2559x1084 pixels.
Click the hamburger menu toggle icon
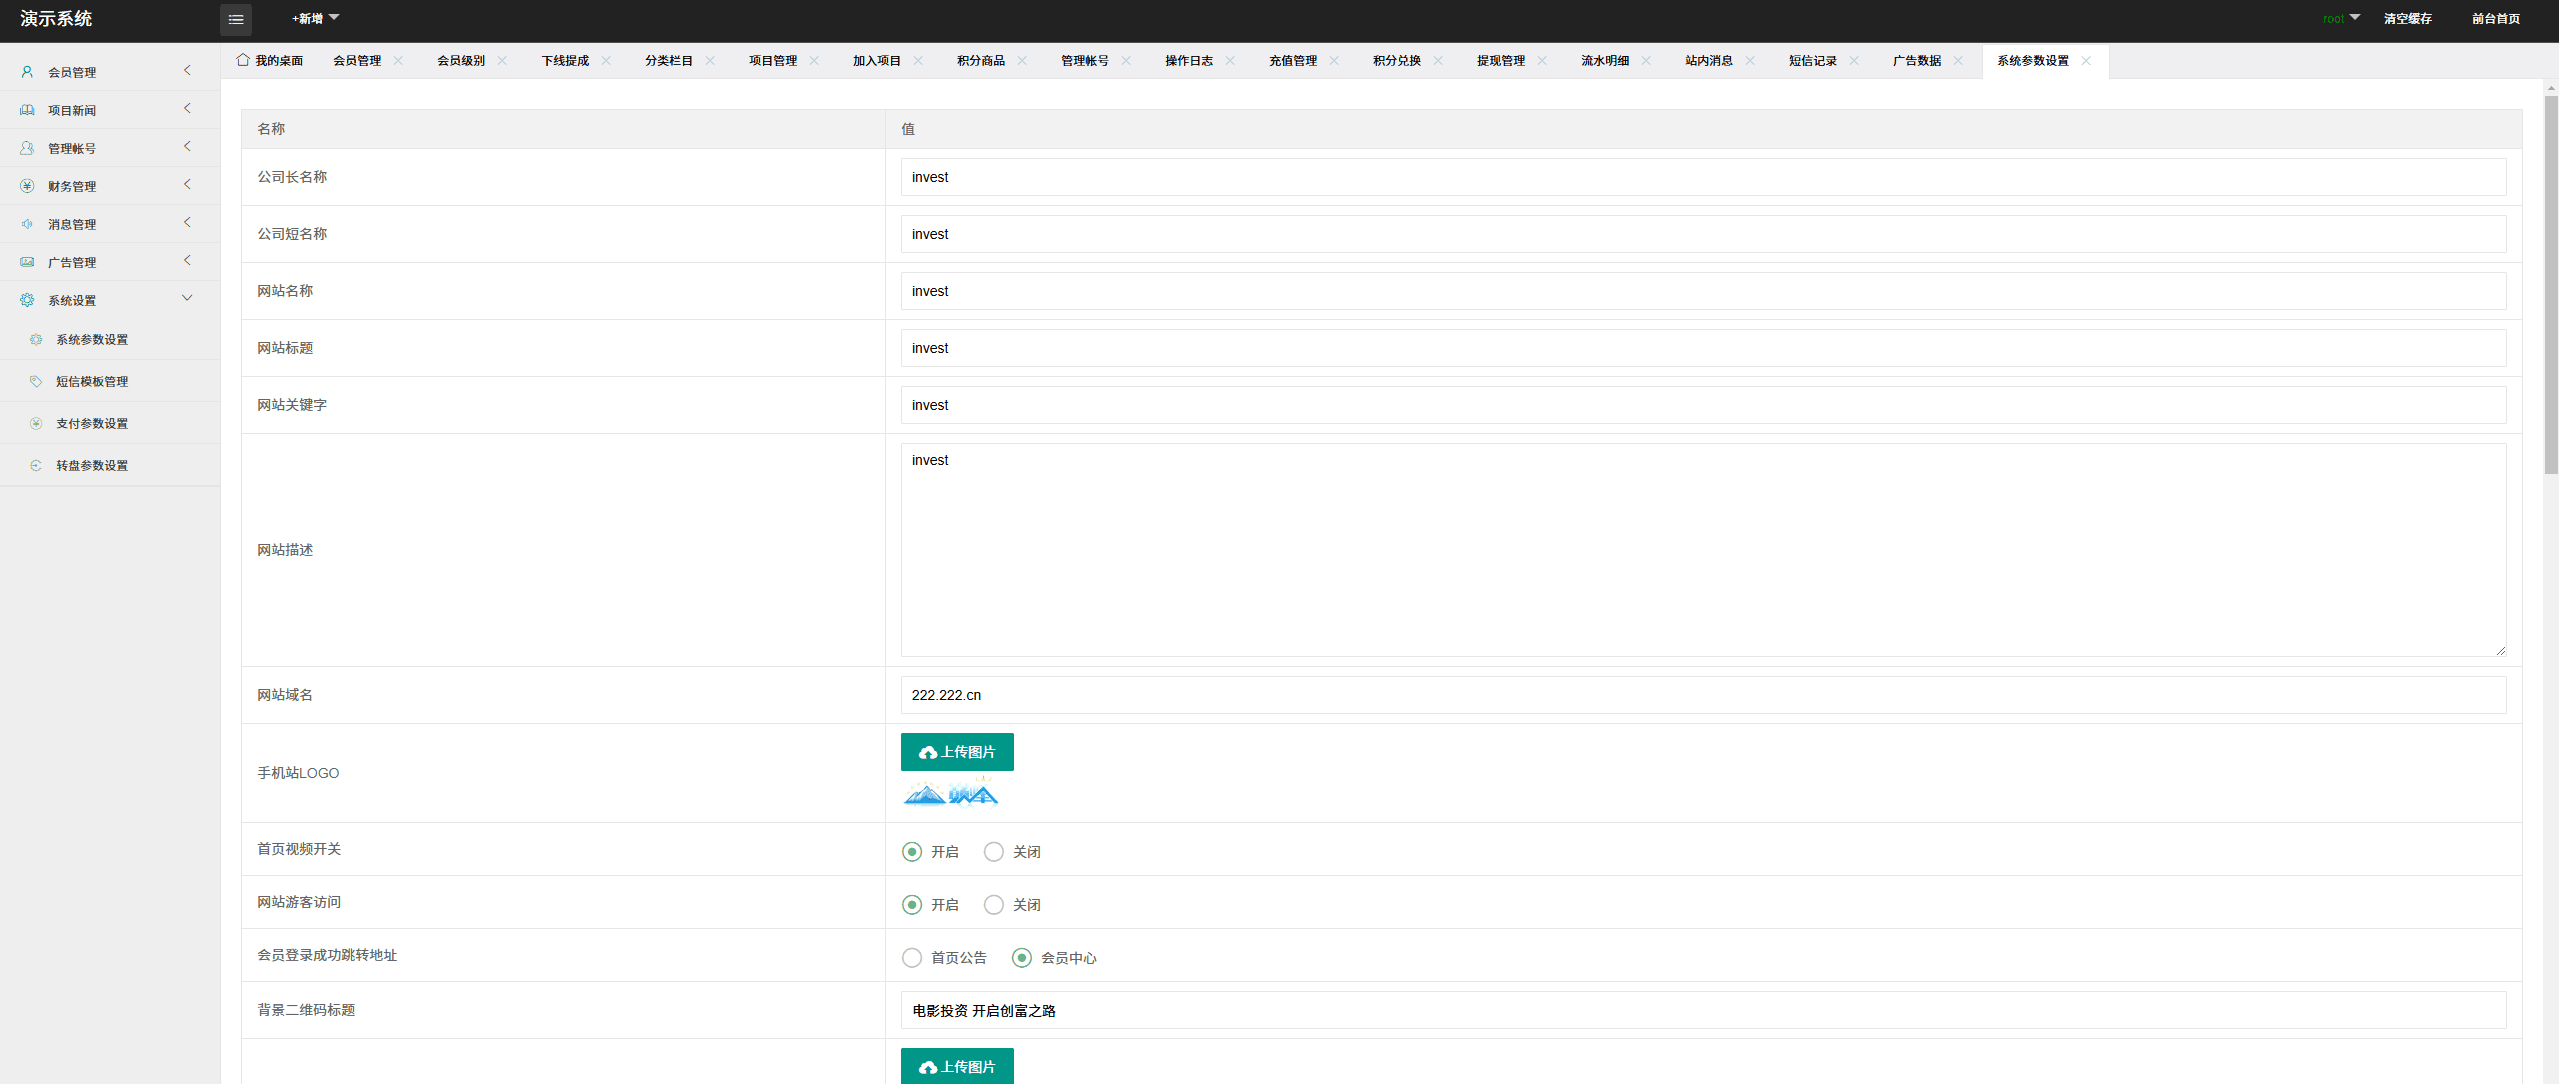236,19
